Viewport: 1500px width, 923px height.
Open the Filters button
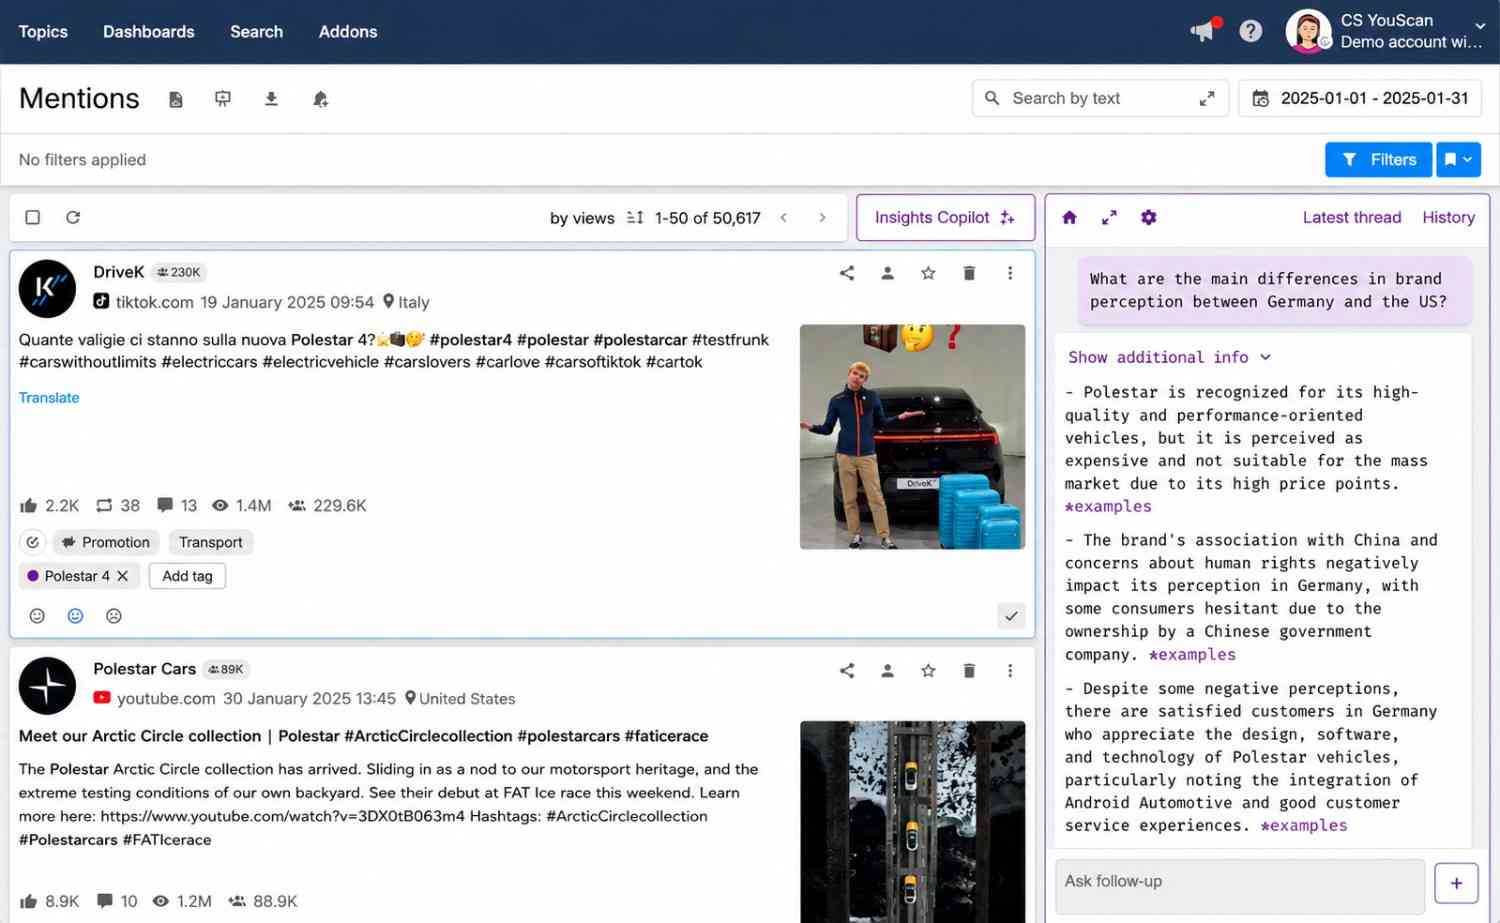tap(1379, 159)
